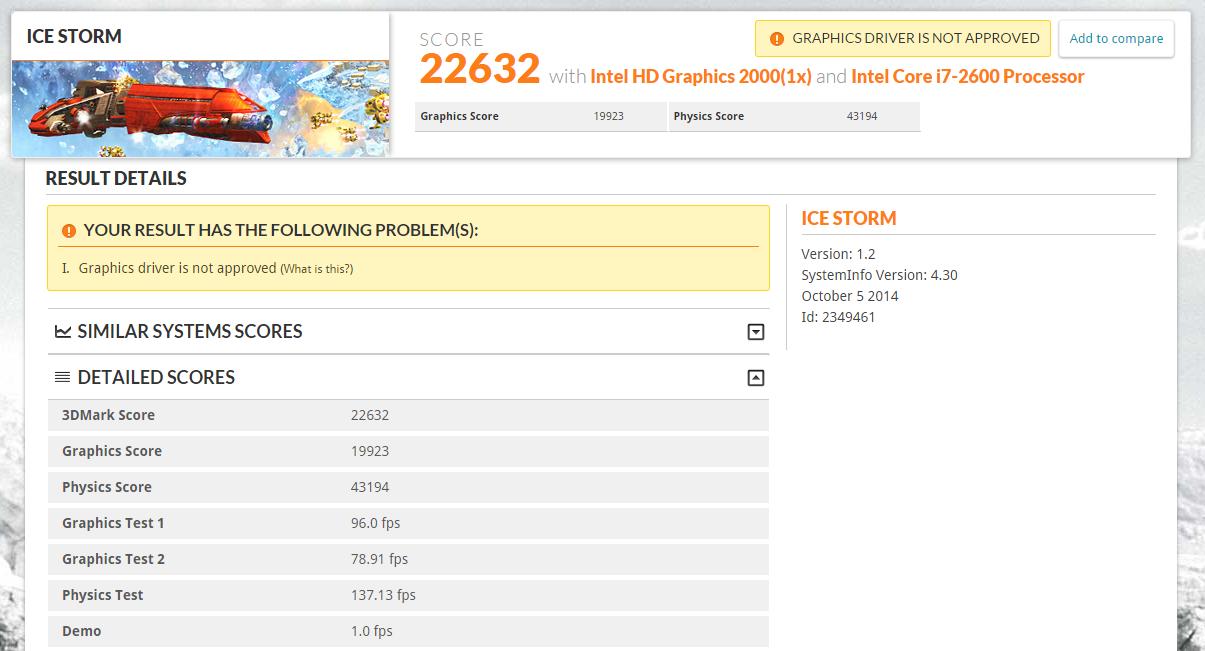Expand the Similar Systems Scores section arrow
Screen dimensions: 1205x651
click(756, 332)
